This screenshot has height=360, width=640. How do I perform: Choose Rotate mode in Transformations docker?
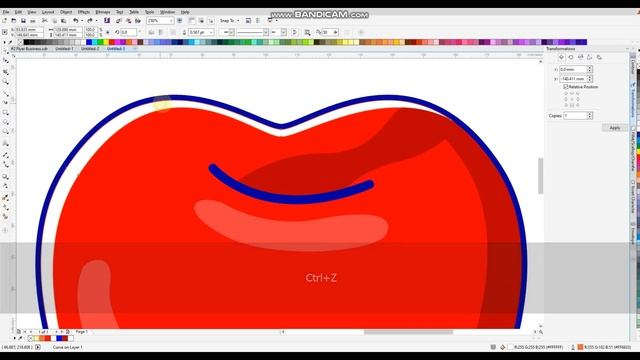tap(571, 57)
